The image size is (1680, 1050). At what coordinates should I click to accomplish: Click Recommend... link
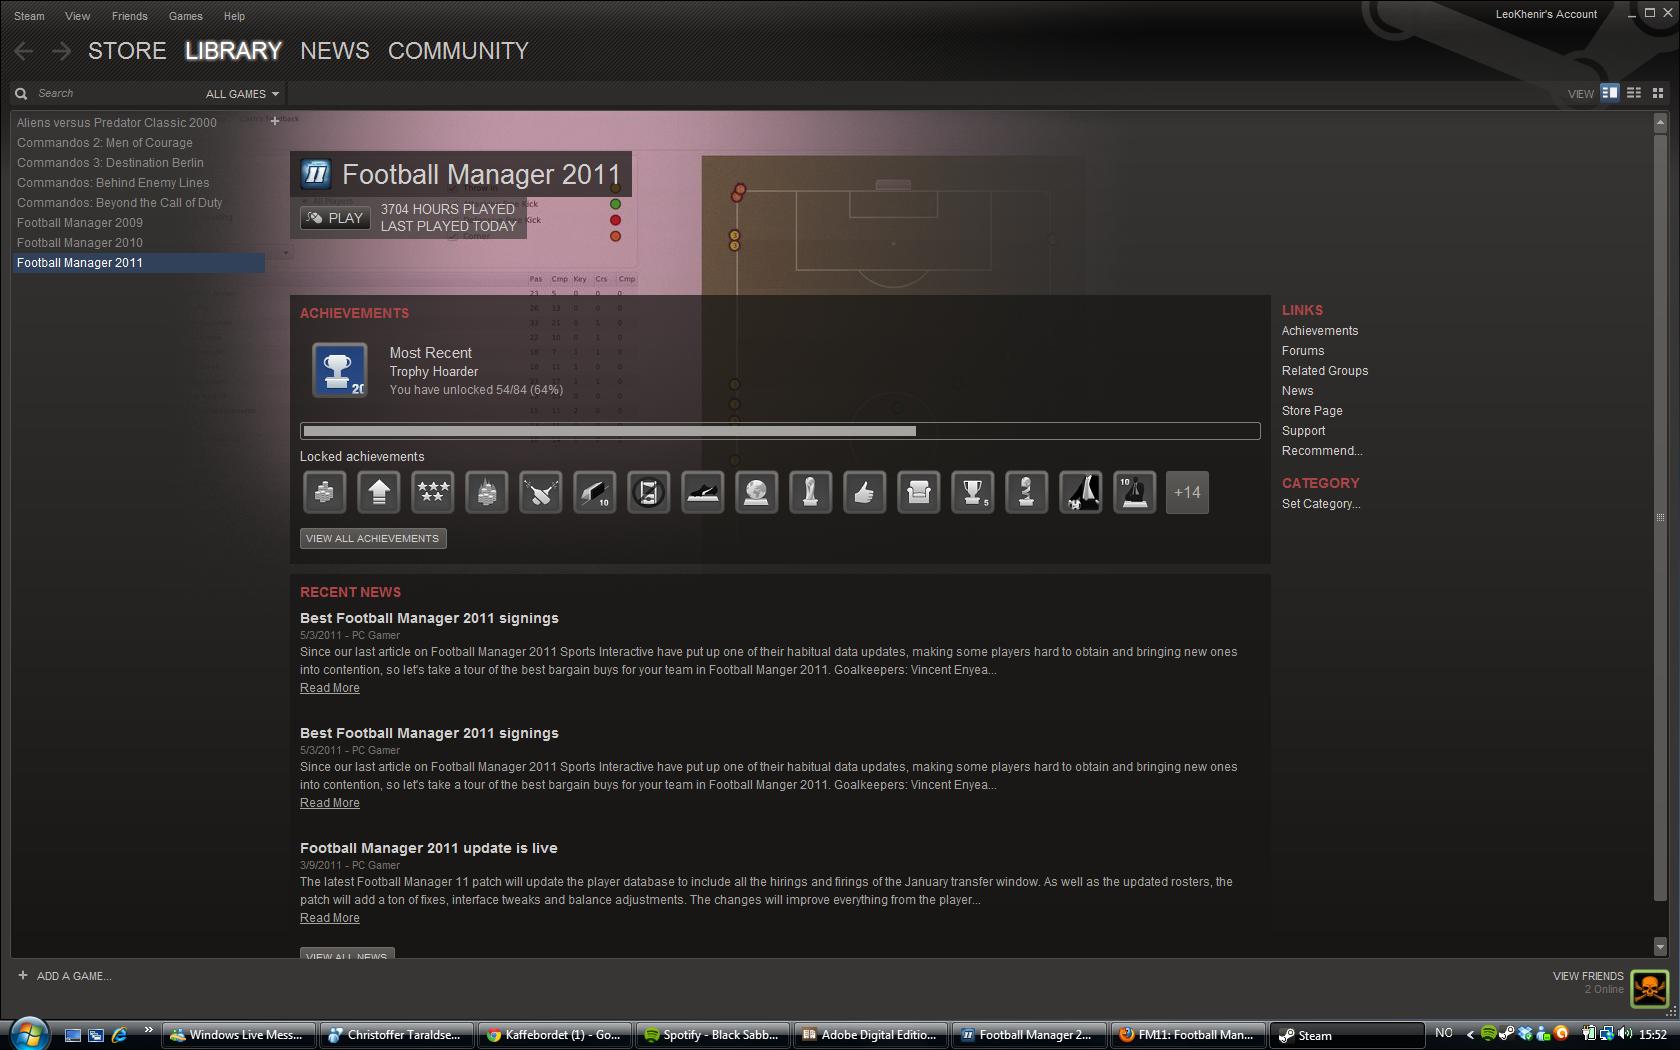(1322, 451)
